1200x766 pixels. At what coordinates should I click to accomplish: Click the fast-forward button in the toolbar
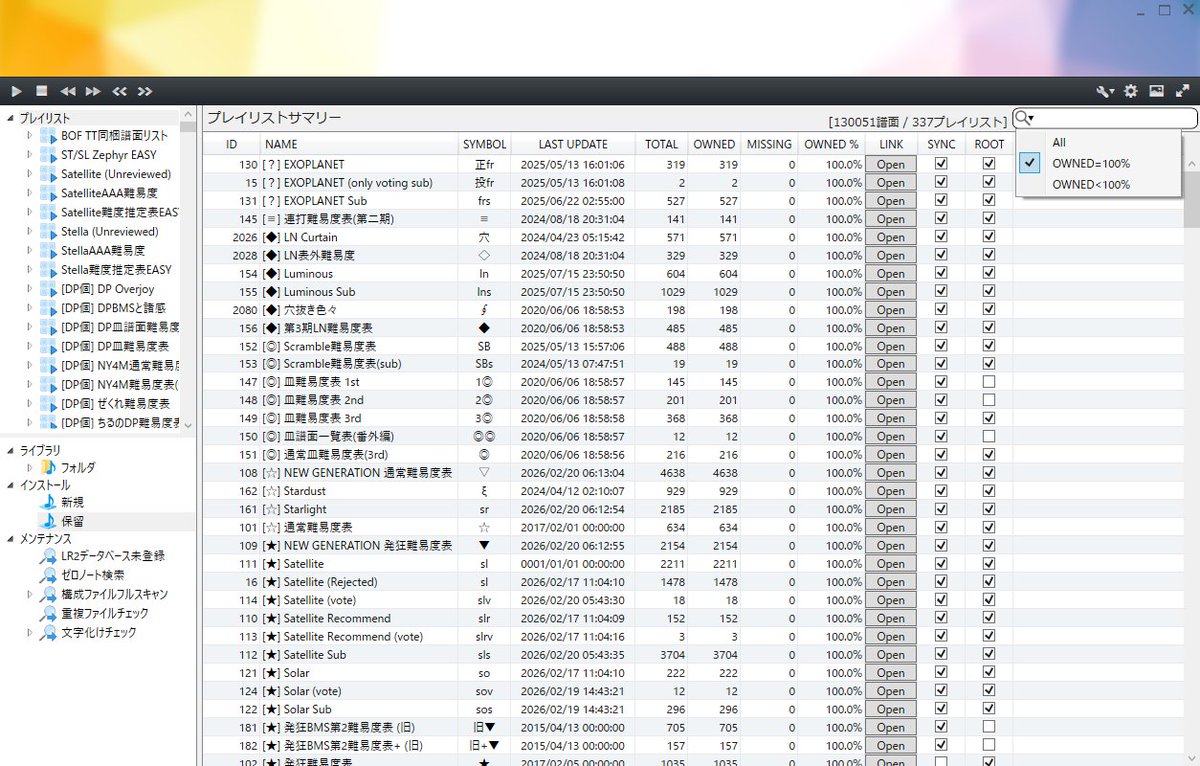tap(93, 91)
